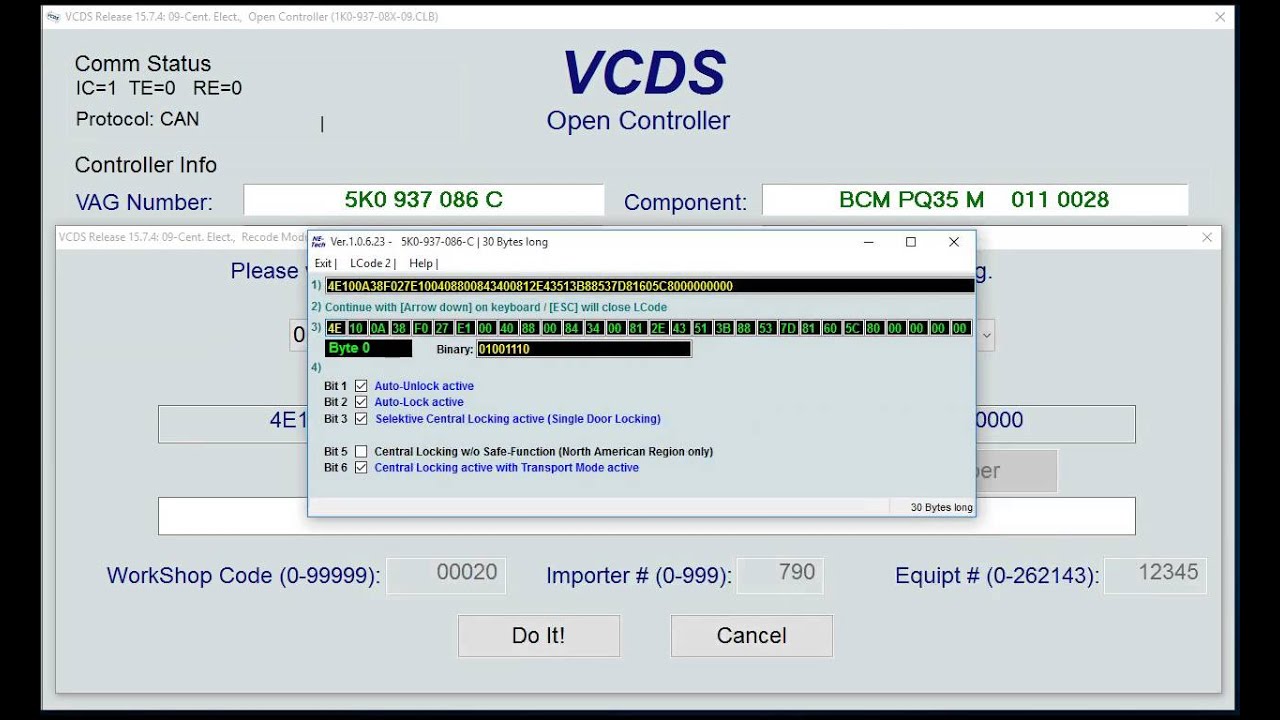Select byte cell 27

point(442,328)
